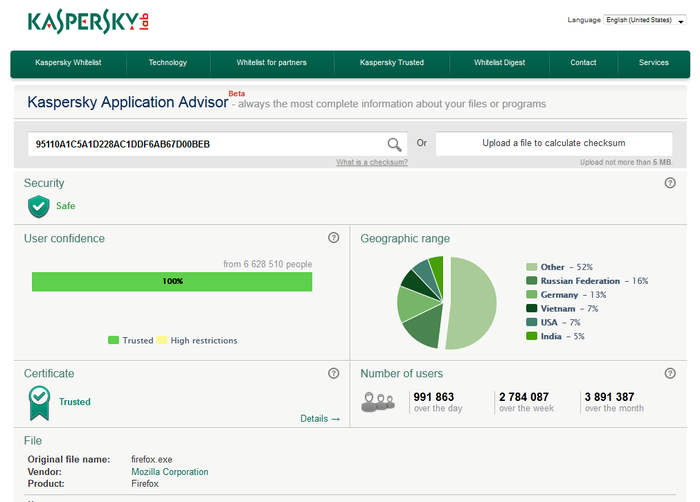Click the Trusted certificate ribbon icon

pyautogui.click(x=39, y=403)
